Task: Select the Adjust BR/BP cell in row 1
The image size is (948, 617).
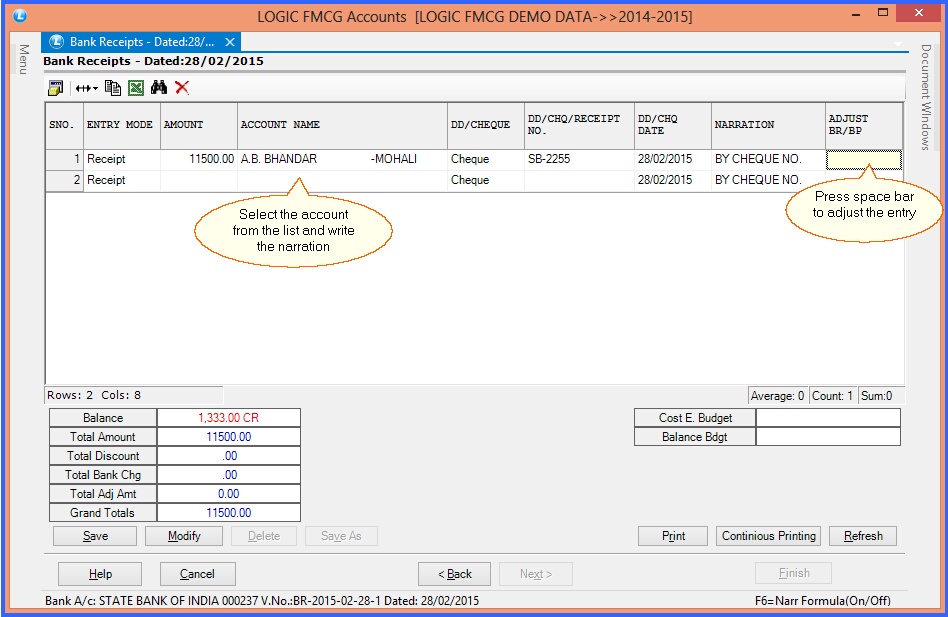Action: click(x=864, y=159)
